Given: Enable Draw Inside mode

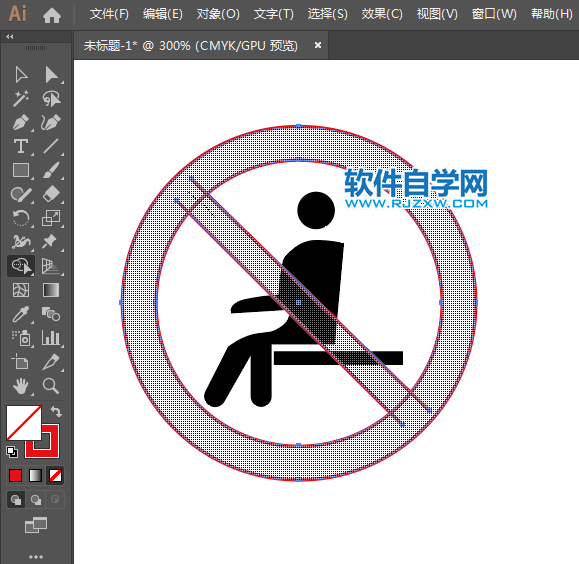Looking at the screenshot, I should point(55,500).
